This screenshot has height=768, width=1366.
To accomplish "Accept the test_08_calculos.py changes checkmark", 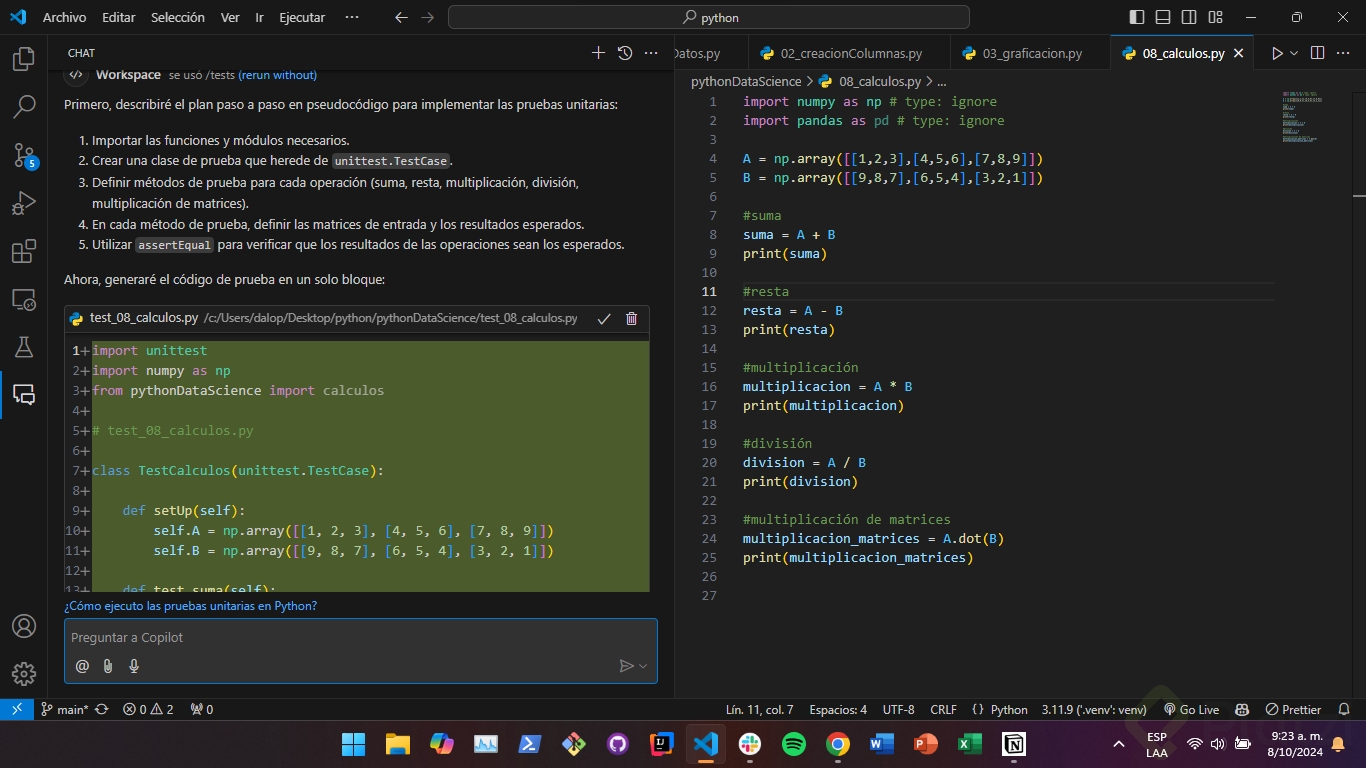I will tap(604, 318).
